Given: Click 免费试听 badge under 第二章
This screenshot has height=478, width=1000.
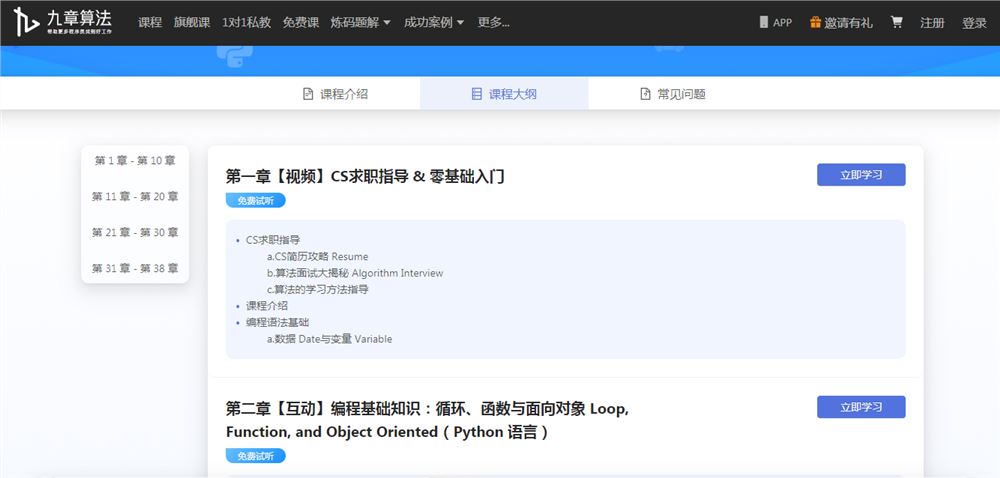Looking at the screenshot, I should pos(256,456).
